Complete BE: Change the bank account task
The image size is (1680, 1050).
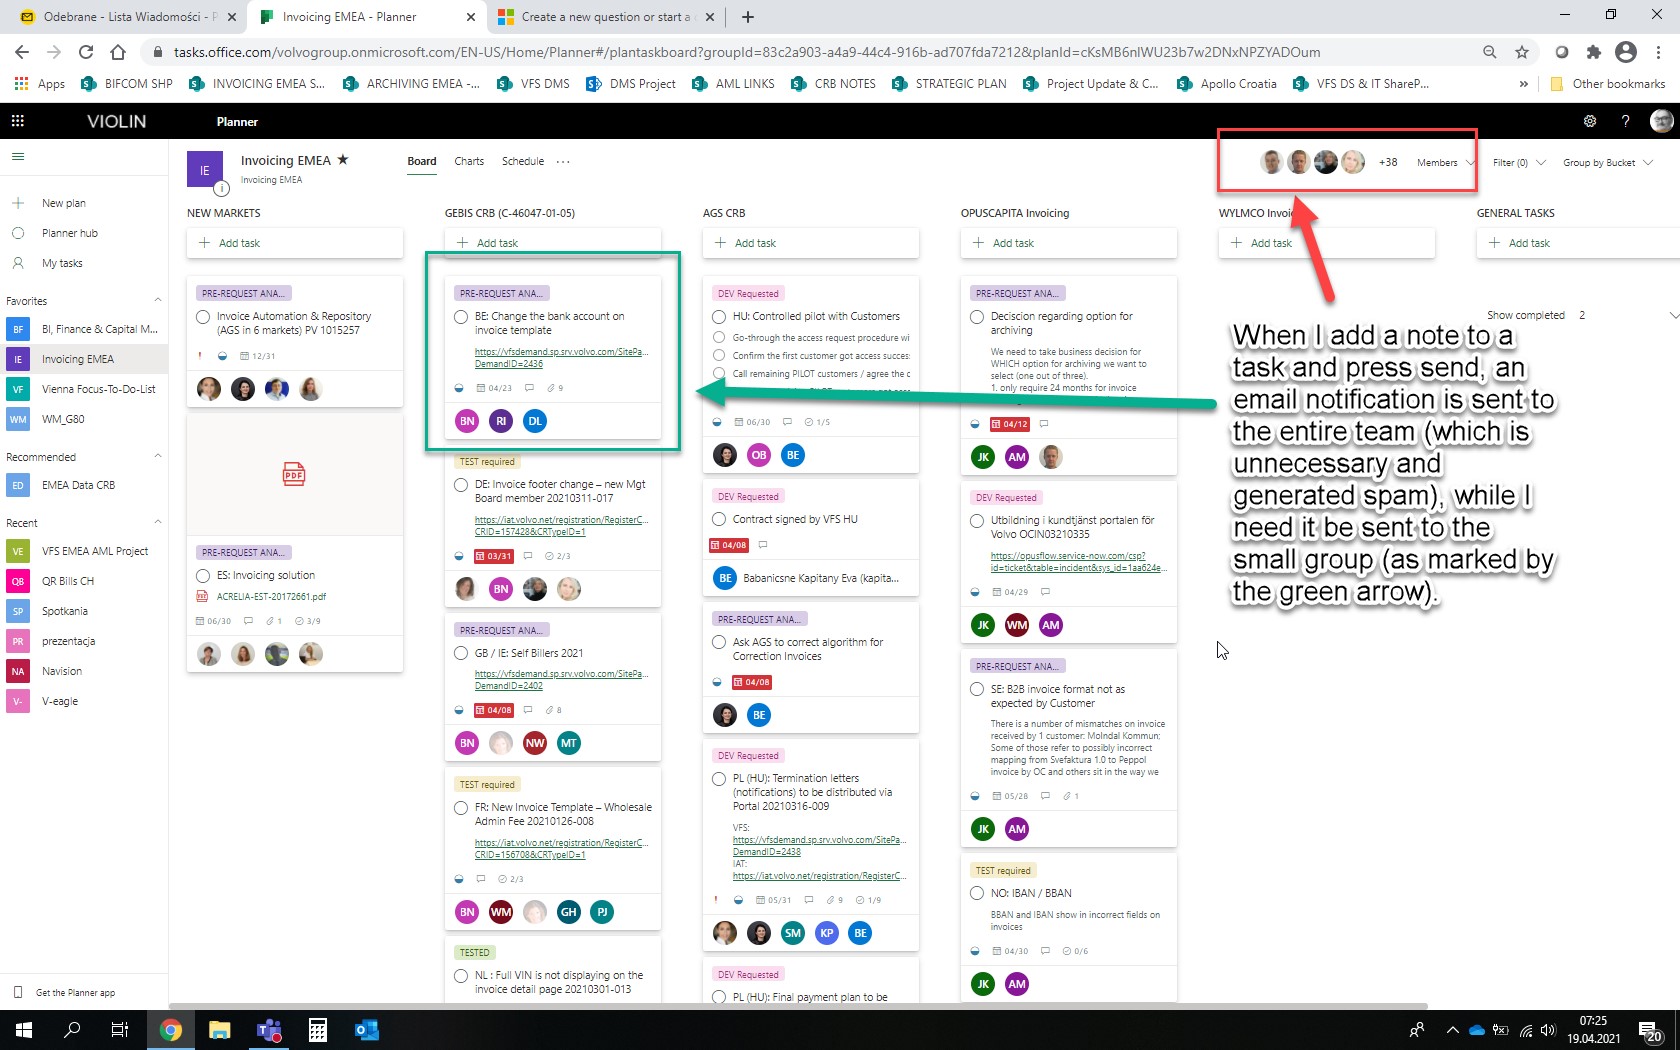tap(461, 317)
